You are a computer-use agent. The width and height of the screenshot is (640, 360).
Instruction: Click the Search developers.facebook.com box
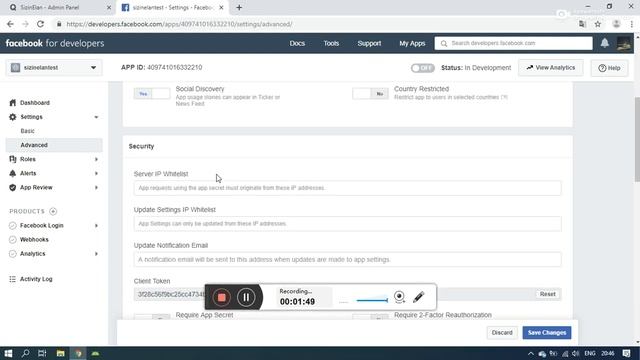pyautogui.click(x=513, y=43)
